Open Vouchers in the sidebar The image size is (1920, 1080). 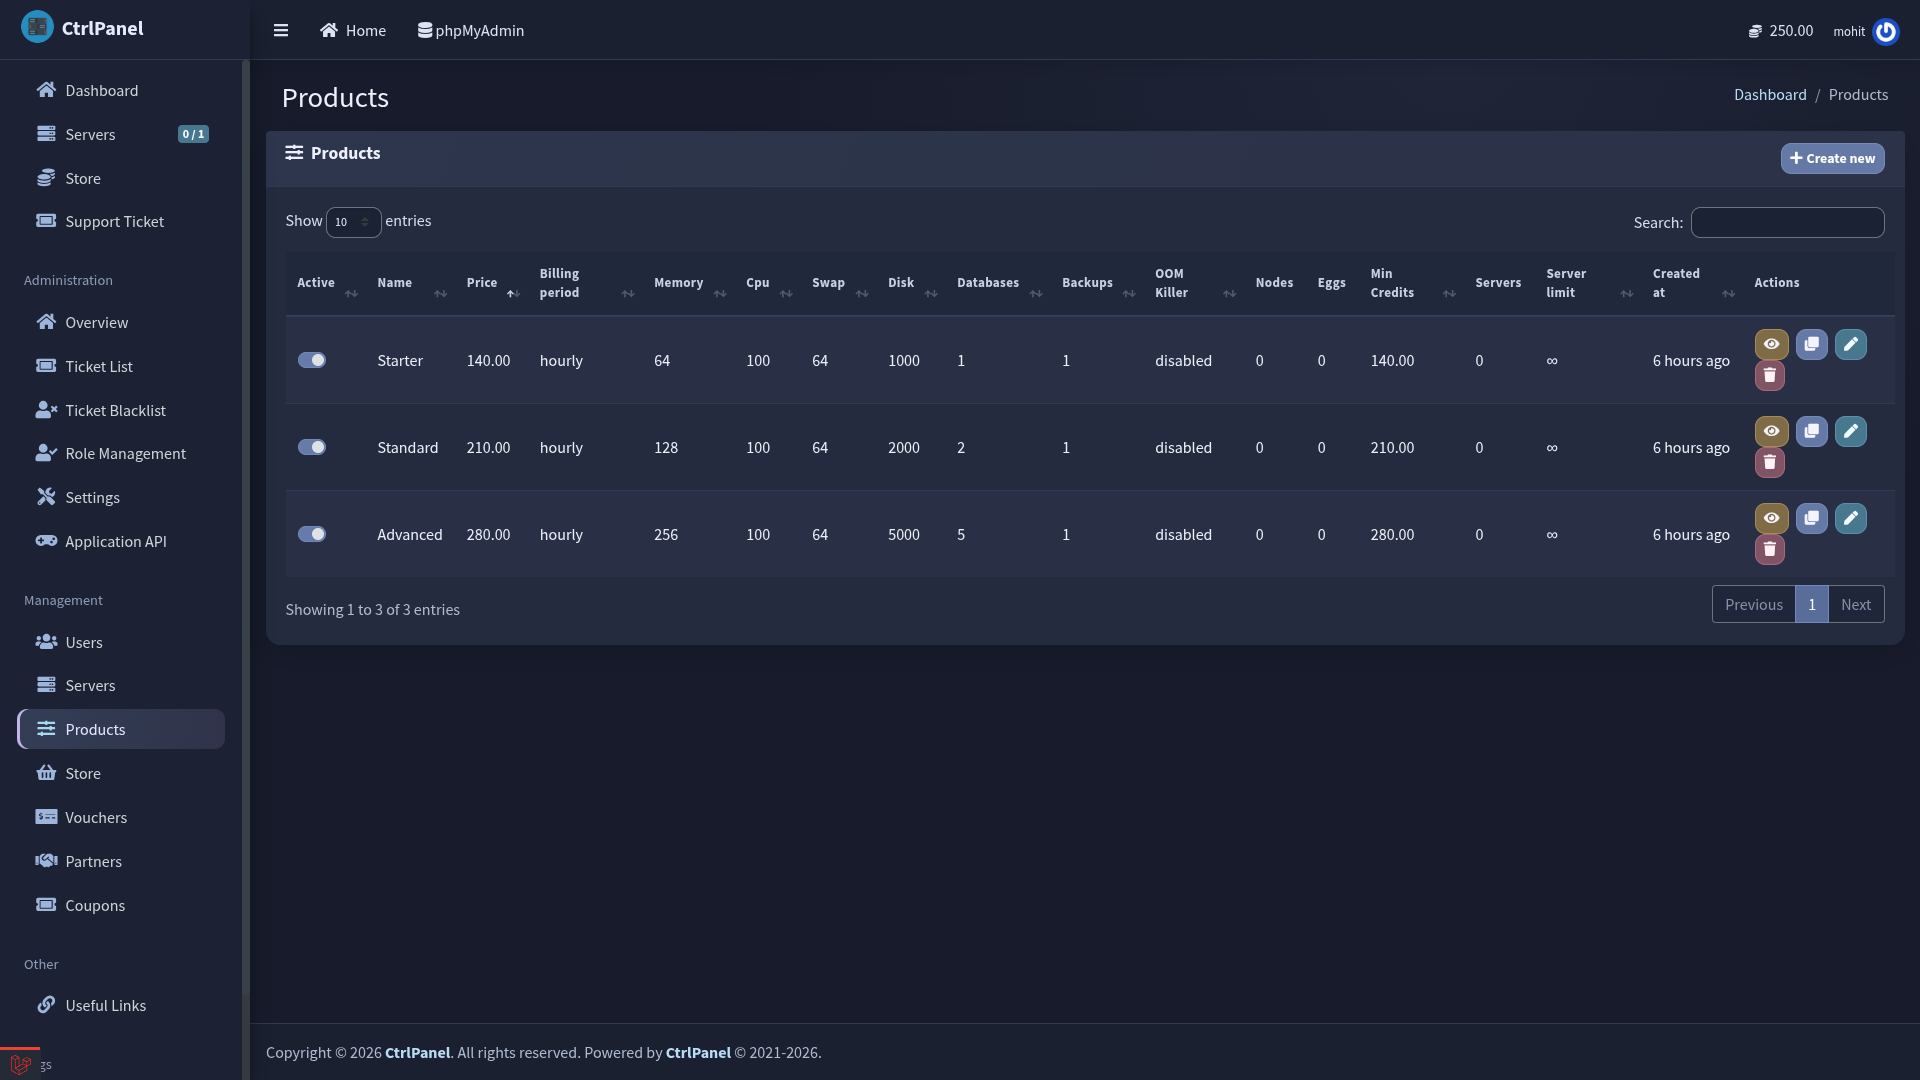[x=121, y=817]
